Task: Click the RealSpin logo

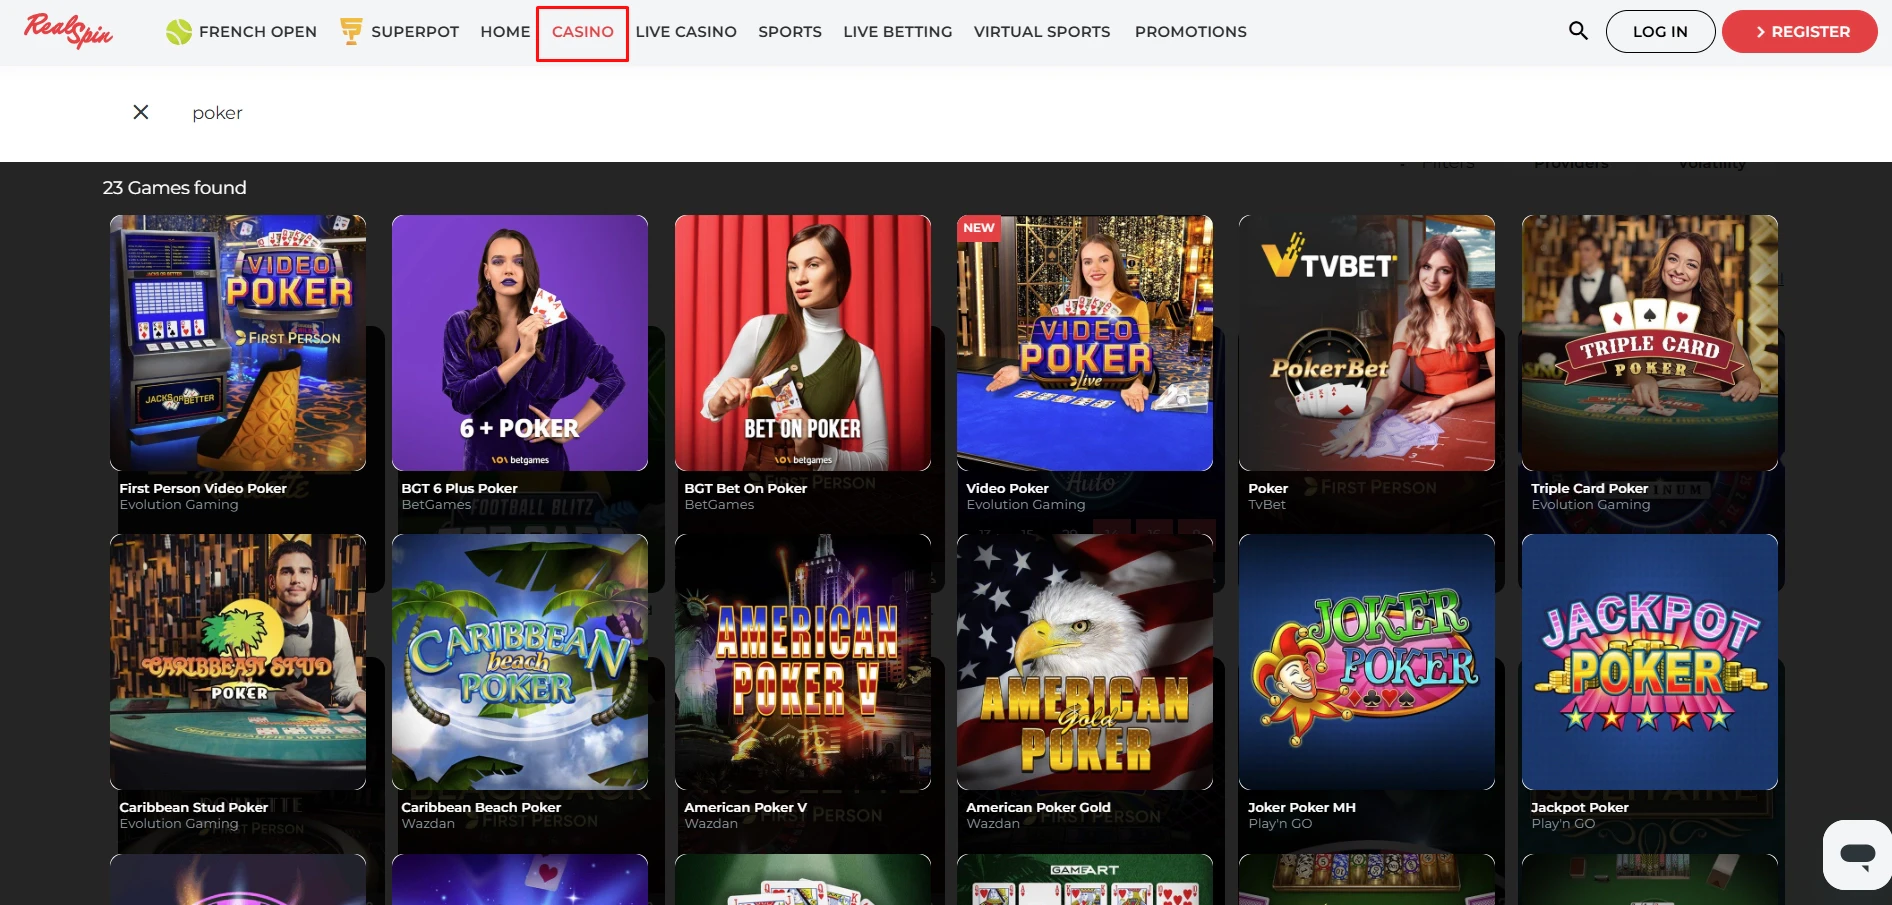Action: (x=68, y=31)
